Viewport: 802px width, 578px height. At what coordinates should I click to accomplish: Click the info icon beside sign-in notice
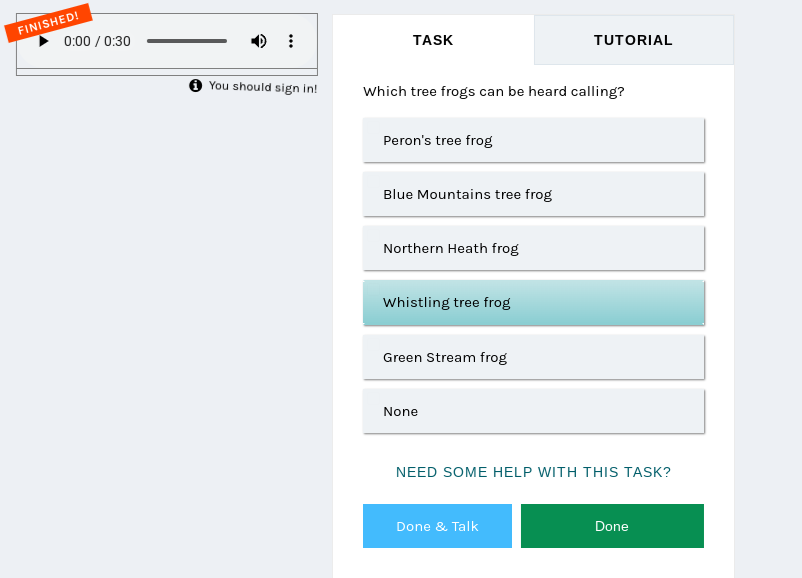point(196,86)
